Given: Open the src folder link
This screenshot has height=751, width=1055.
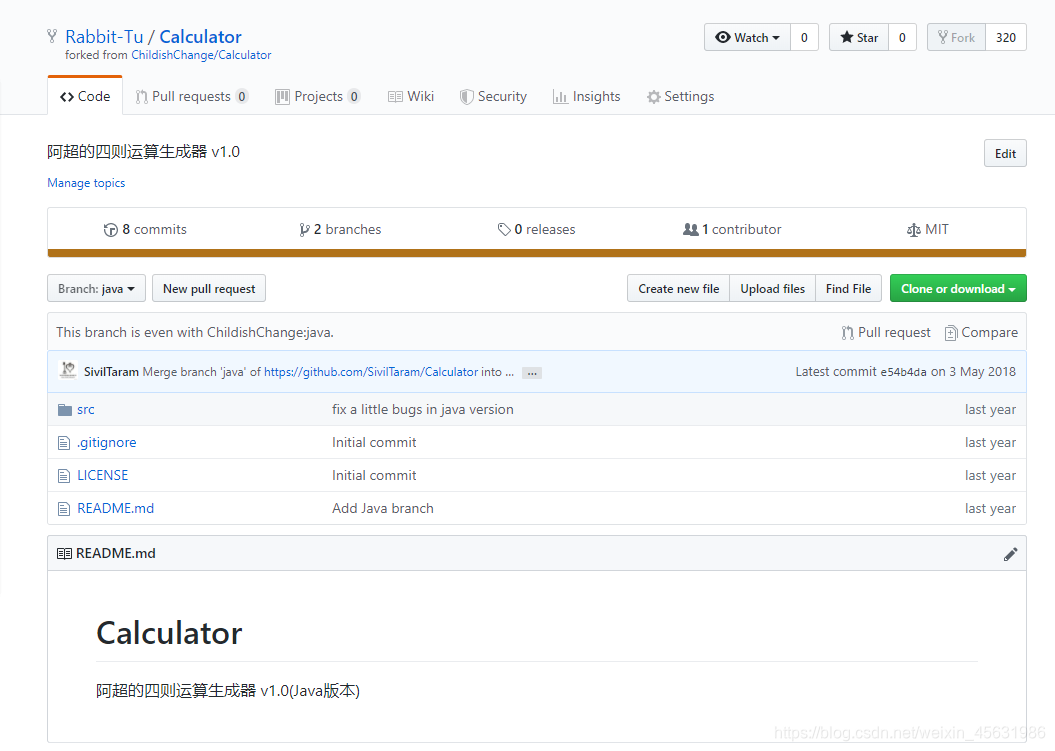Looking at the screenshot, I should (x=85, y=410).
